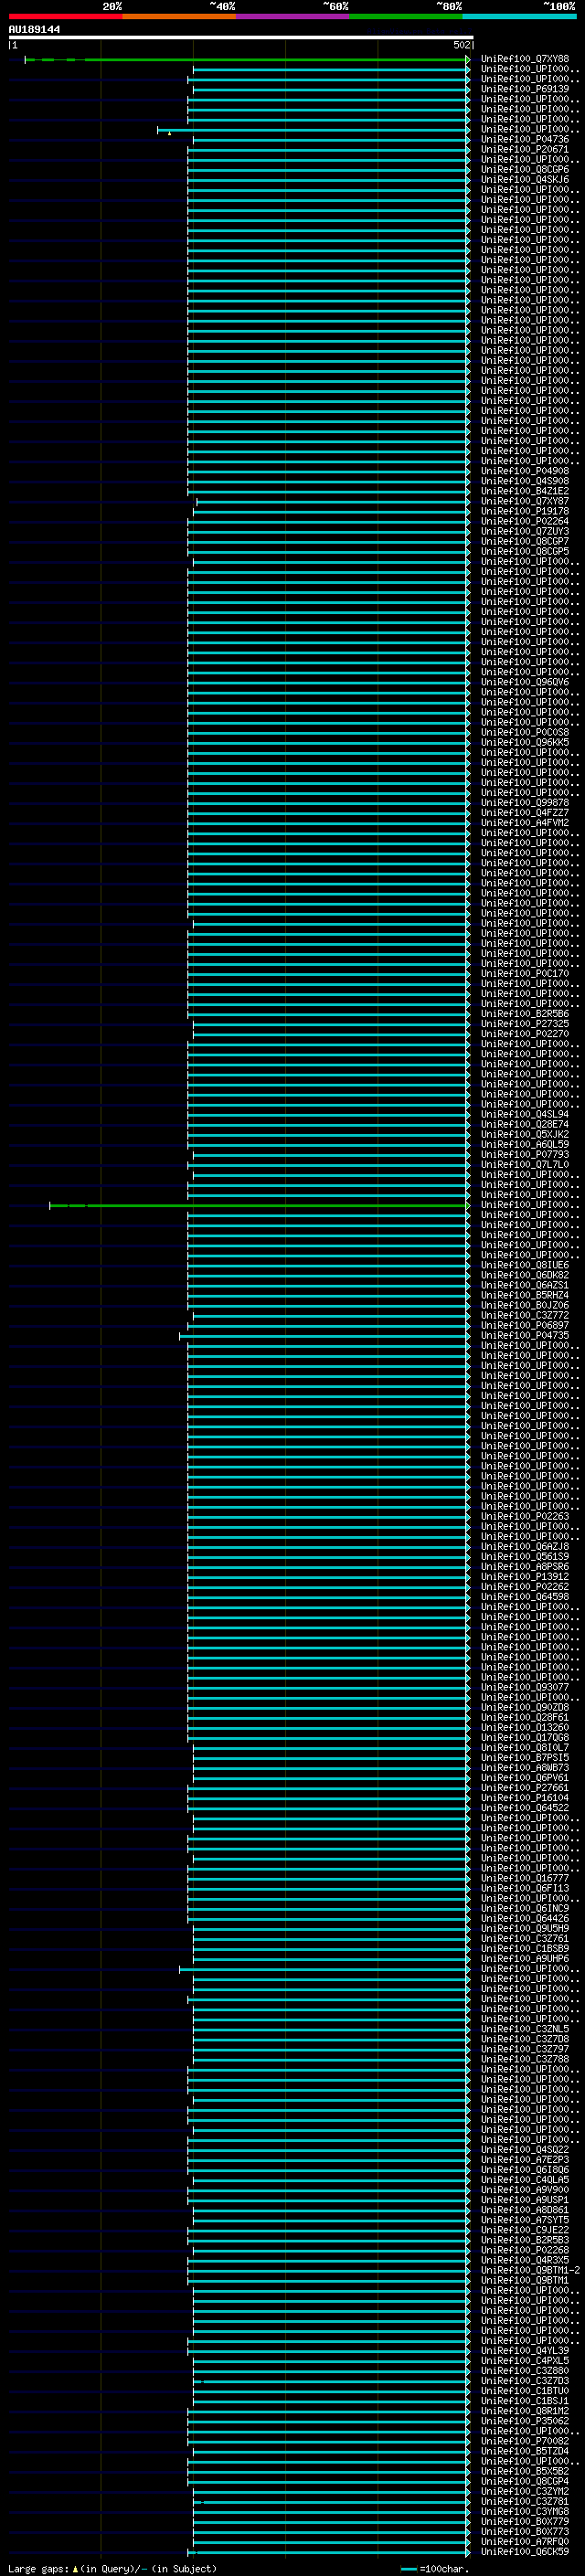
Task: Click the 502 query end position label
Action: (461, 45)
